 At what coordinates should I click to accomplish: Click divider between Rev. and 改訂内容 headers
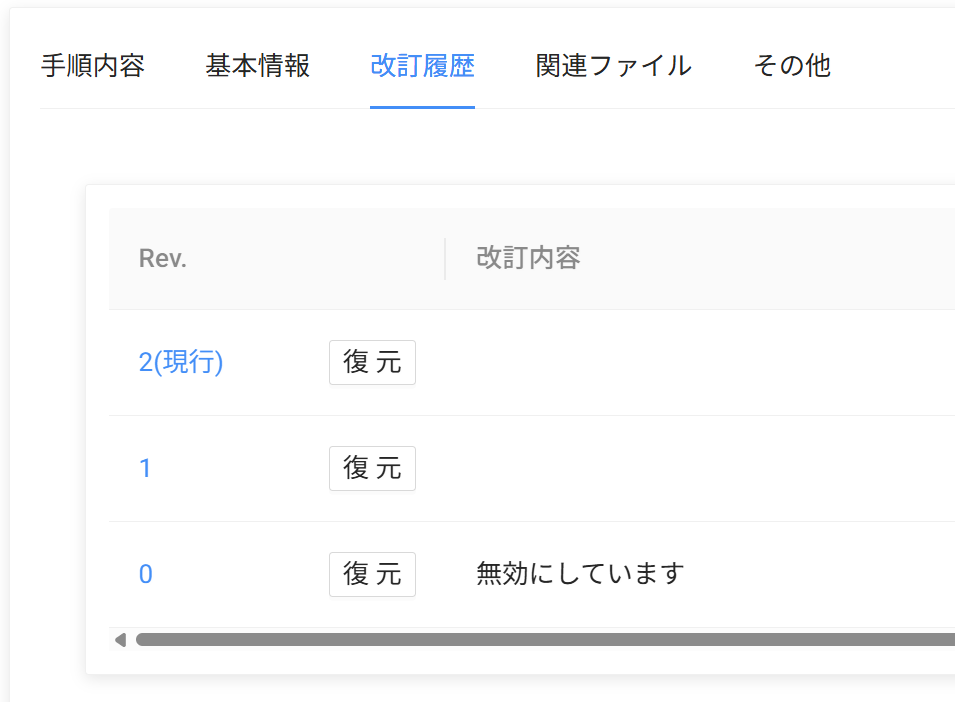click(445, 259)
